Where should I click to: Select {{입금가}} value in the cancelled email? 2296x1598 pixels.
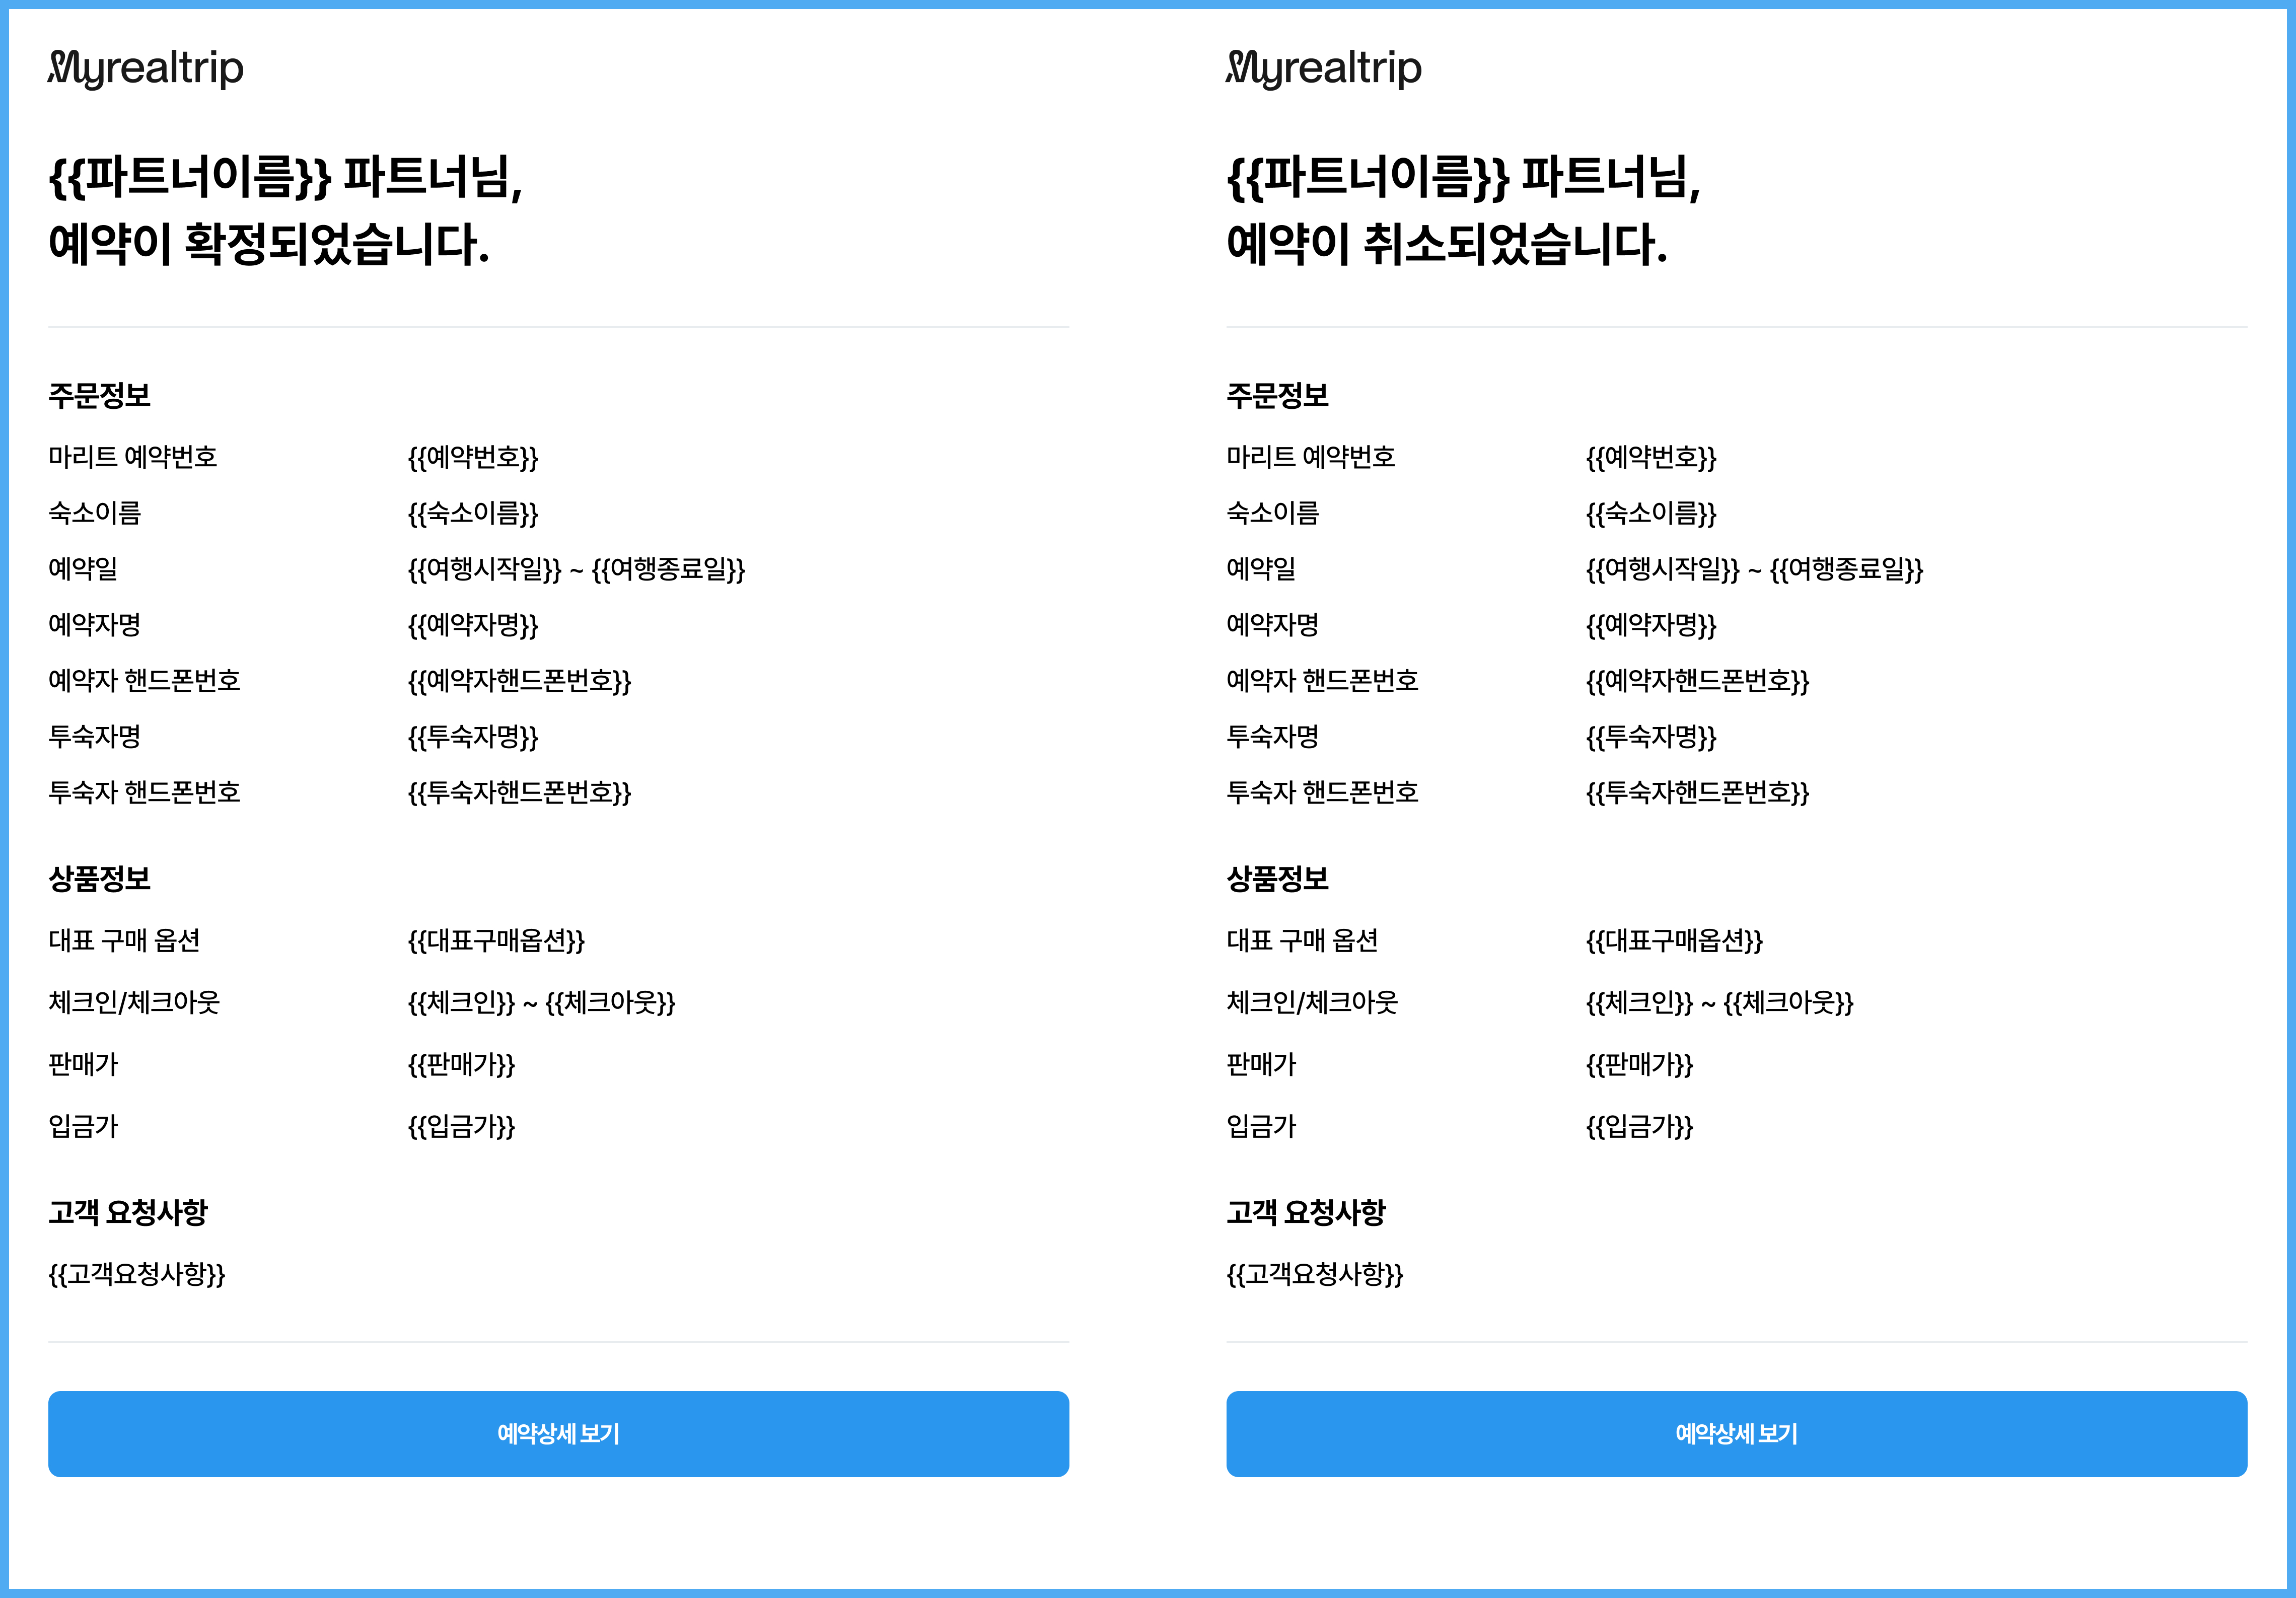click(x=1639, y=1127)
